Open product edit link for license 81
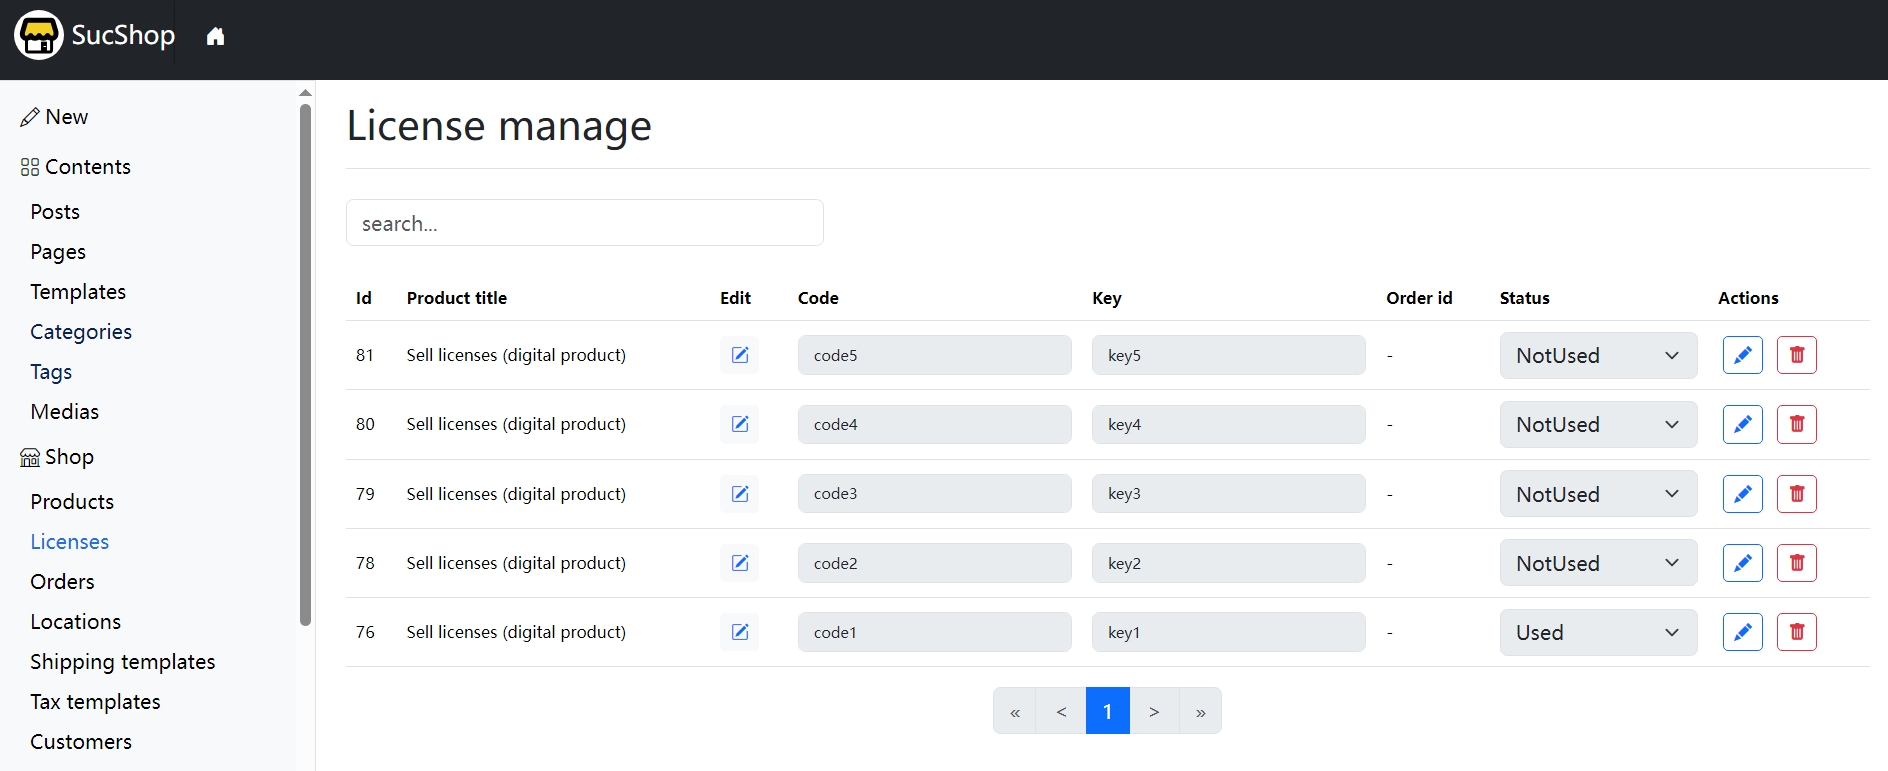 (739, 355)
